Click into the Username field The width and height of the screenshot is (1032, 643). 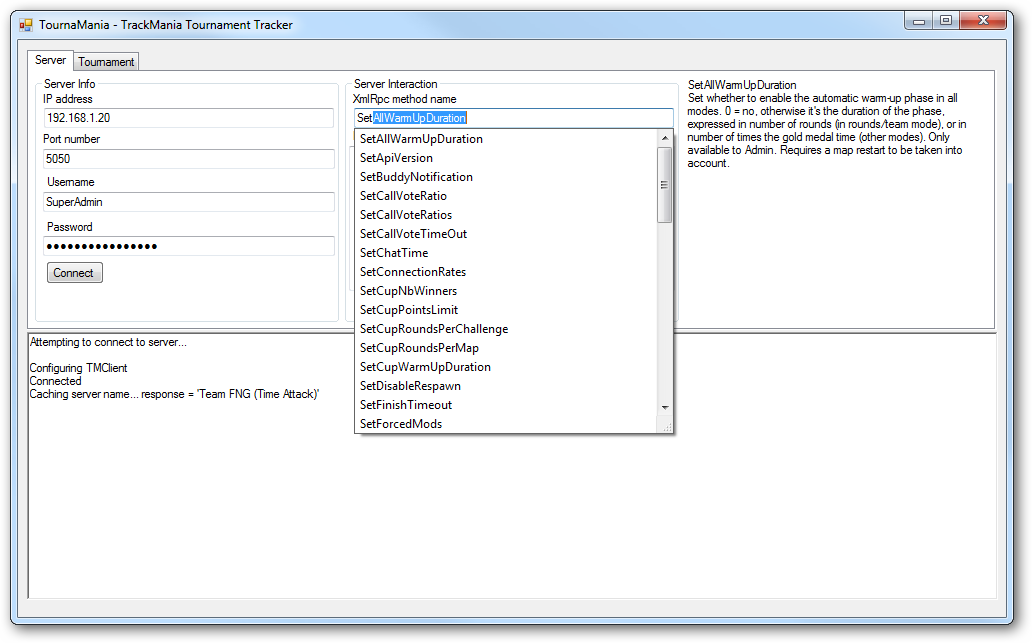pyautogui.click(x=188, y=202)
